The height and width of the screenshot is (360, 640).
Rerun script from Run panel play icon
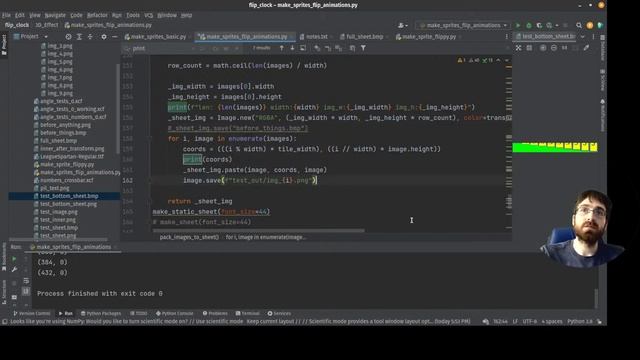pos(14,259)
